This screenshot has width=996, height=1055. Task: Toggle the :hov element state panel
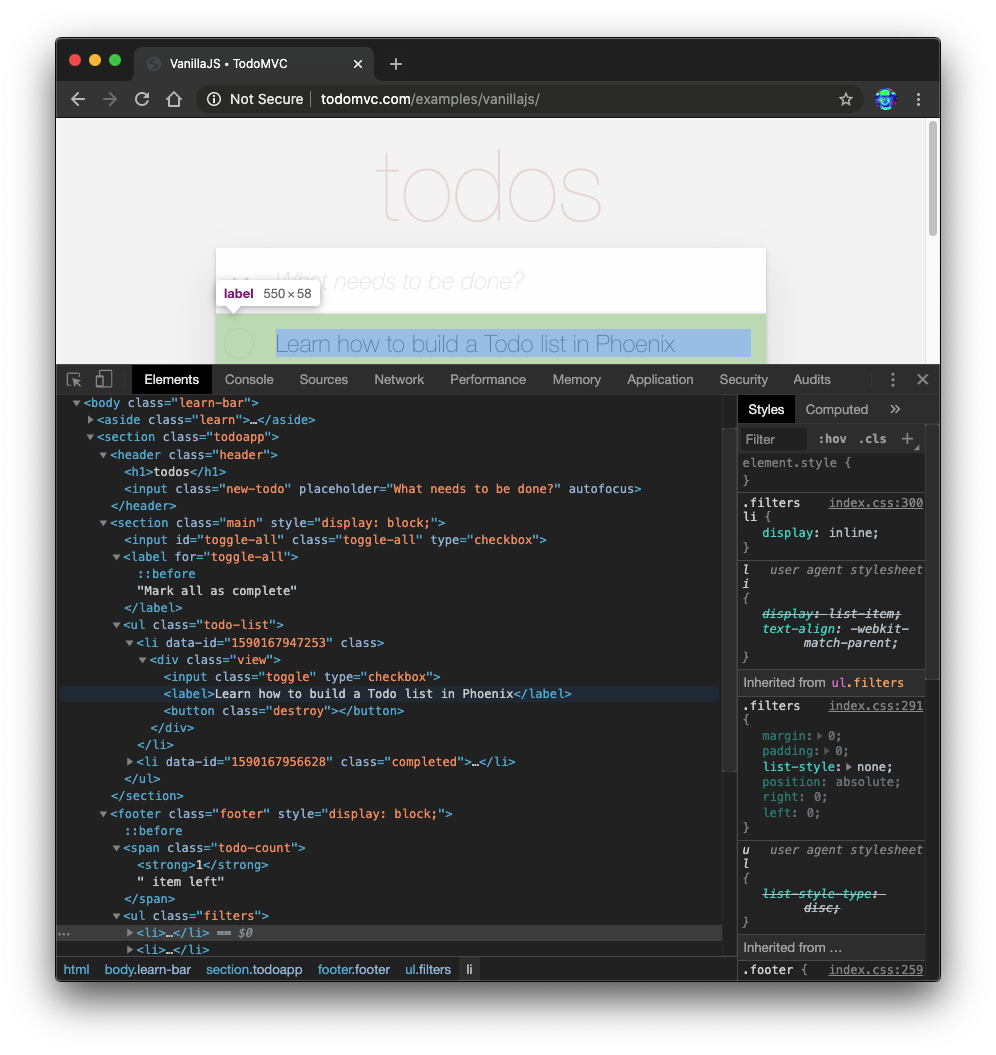[832, 439]
